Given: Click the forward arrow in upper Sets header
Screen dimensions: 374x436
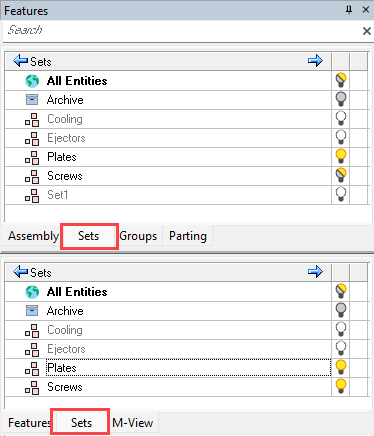Looking at the screenshot, I should click(315, 61).
